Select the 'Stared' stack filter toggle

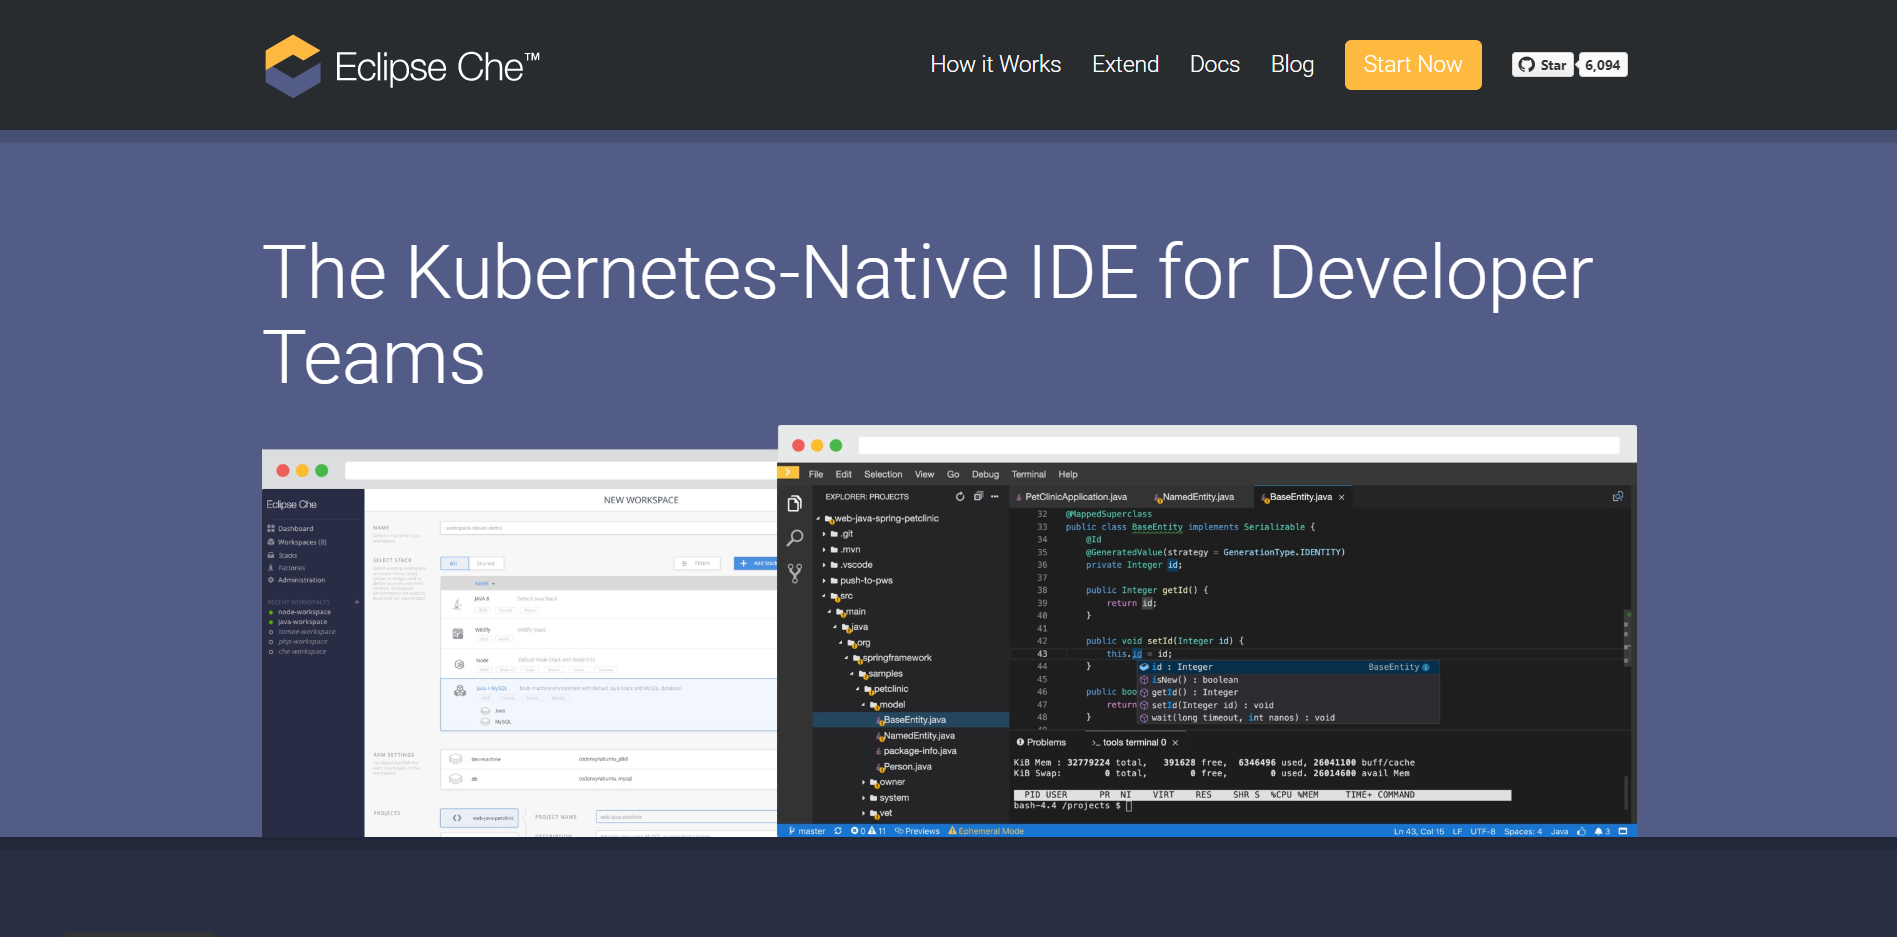point(486,564)
